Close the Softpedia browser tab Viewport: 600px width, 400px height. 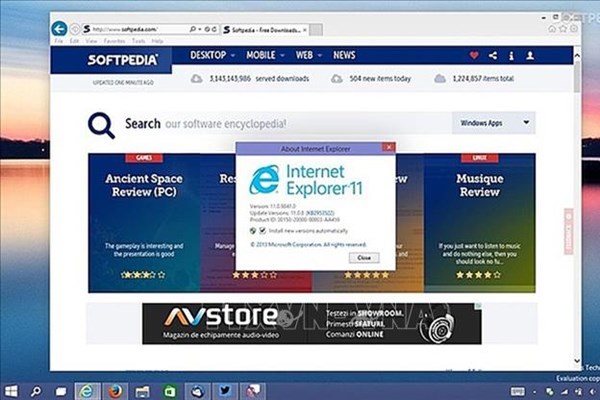click(x=305, y=29)
